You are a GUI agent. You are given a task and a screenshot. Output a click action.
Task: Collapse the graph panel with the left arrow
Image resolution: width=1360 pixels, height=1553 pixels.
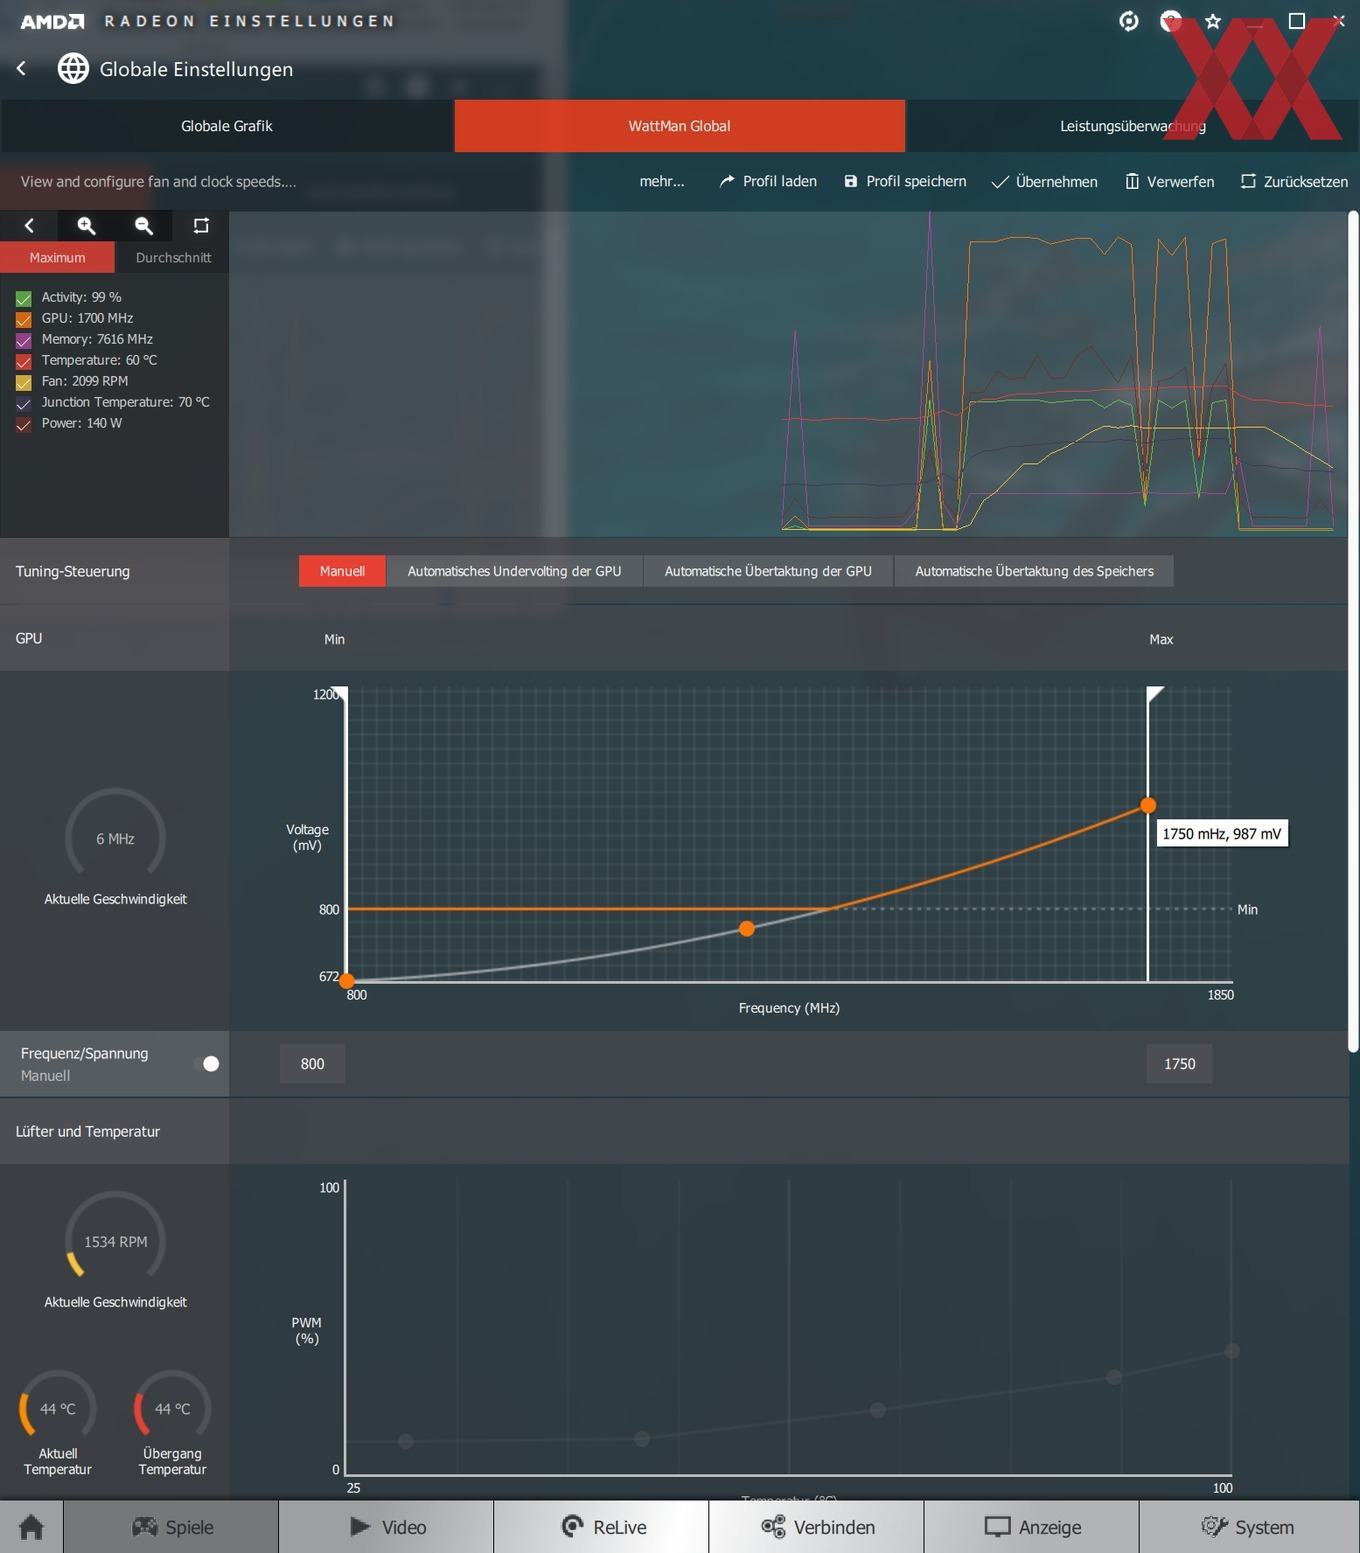29,226
